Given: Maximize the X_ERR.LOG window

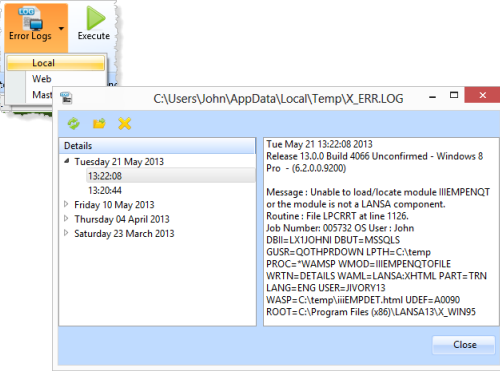Looking at the screenshot, I should tap(454, 95).
